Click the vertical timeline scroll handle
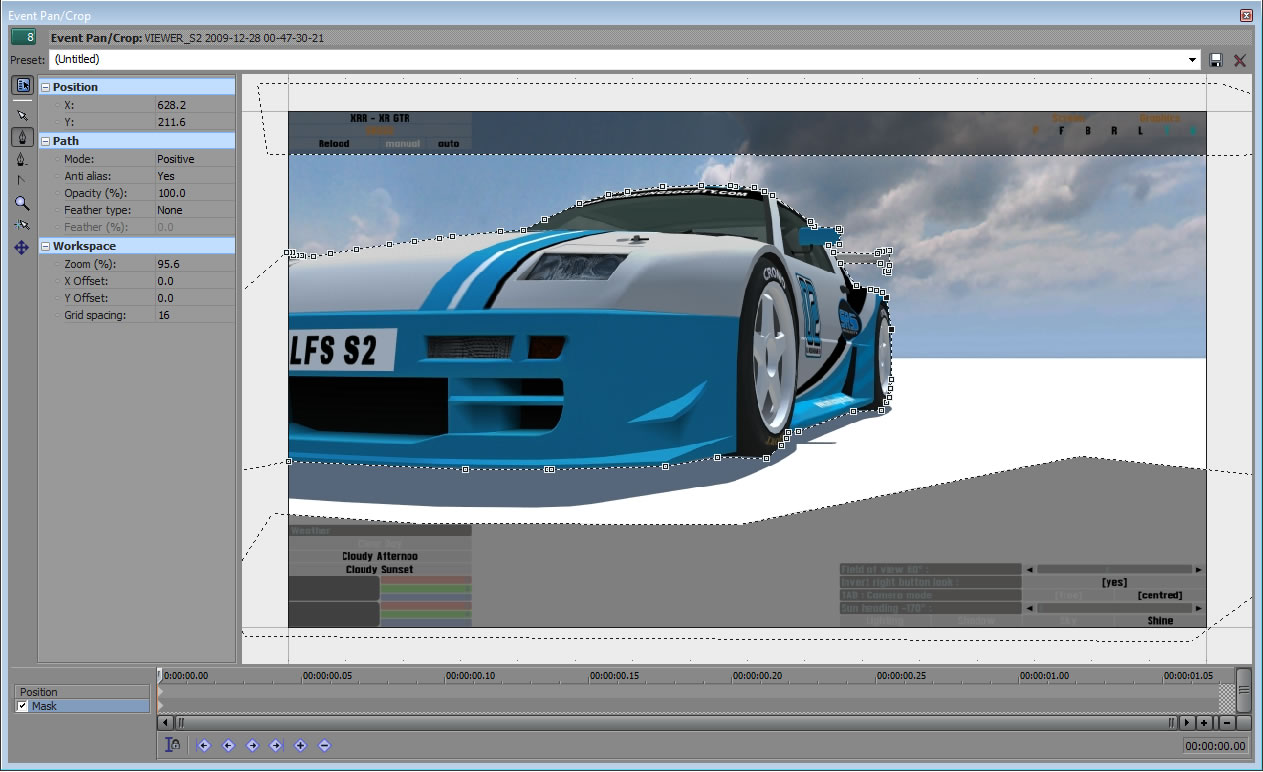The image size is (1263, 772). point(1244,690)
